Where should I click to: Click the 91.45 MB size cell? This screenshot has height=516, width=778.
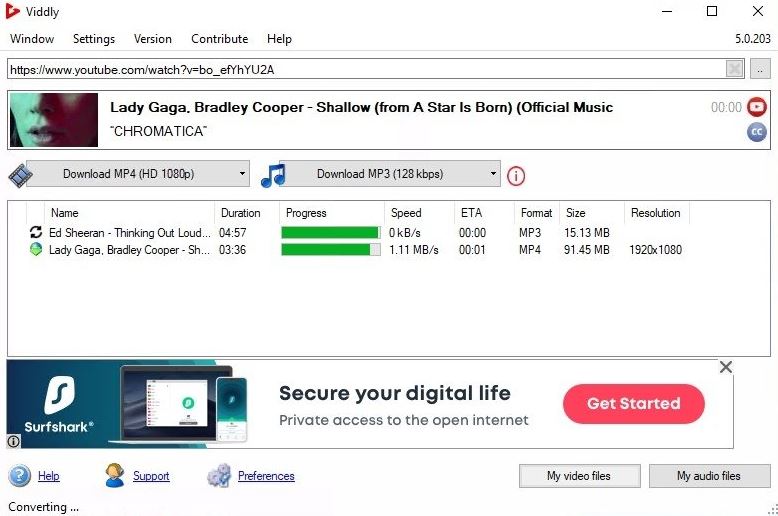click(x=586, y=250)
